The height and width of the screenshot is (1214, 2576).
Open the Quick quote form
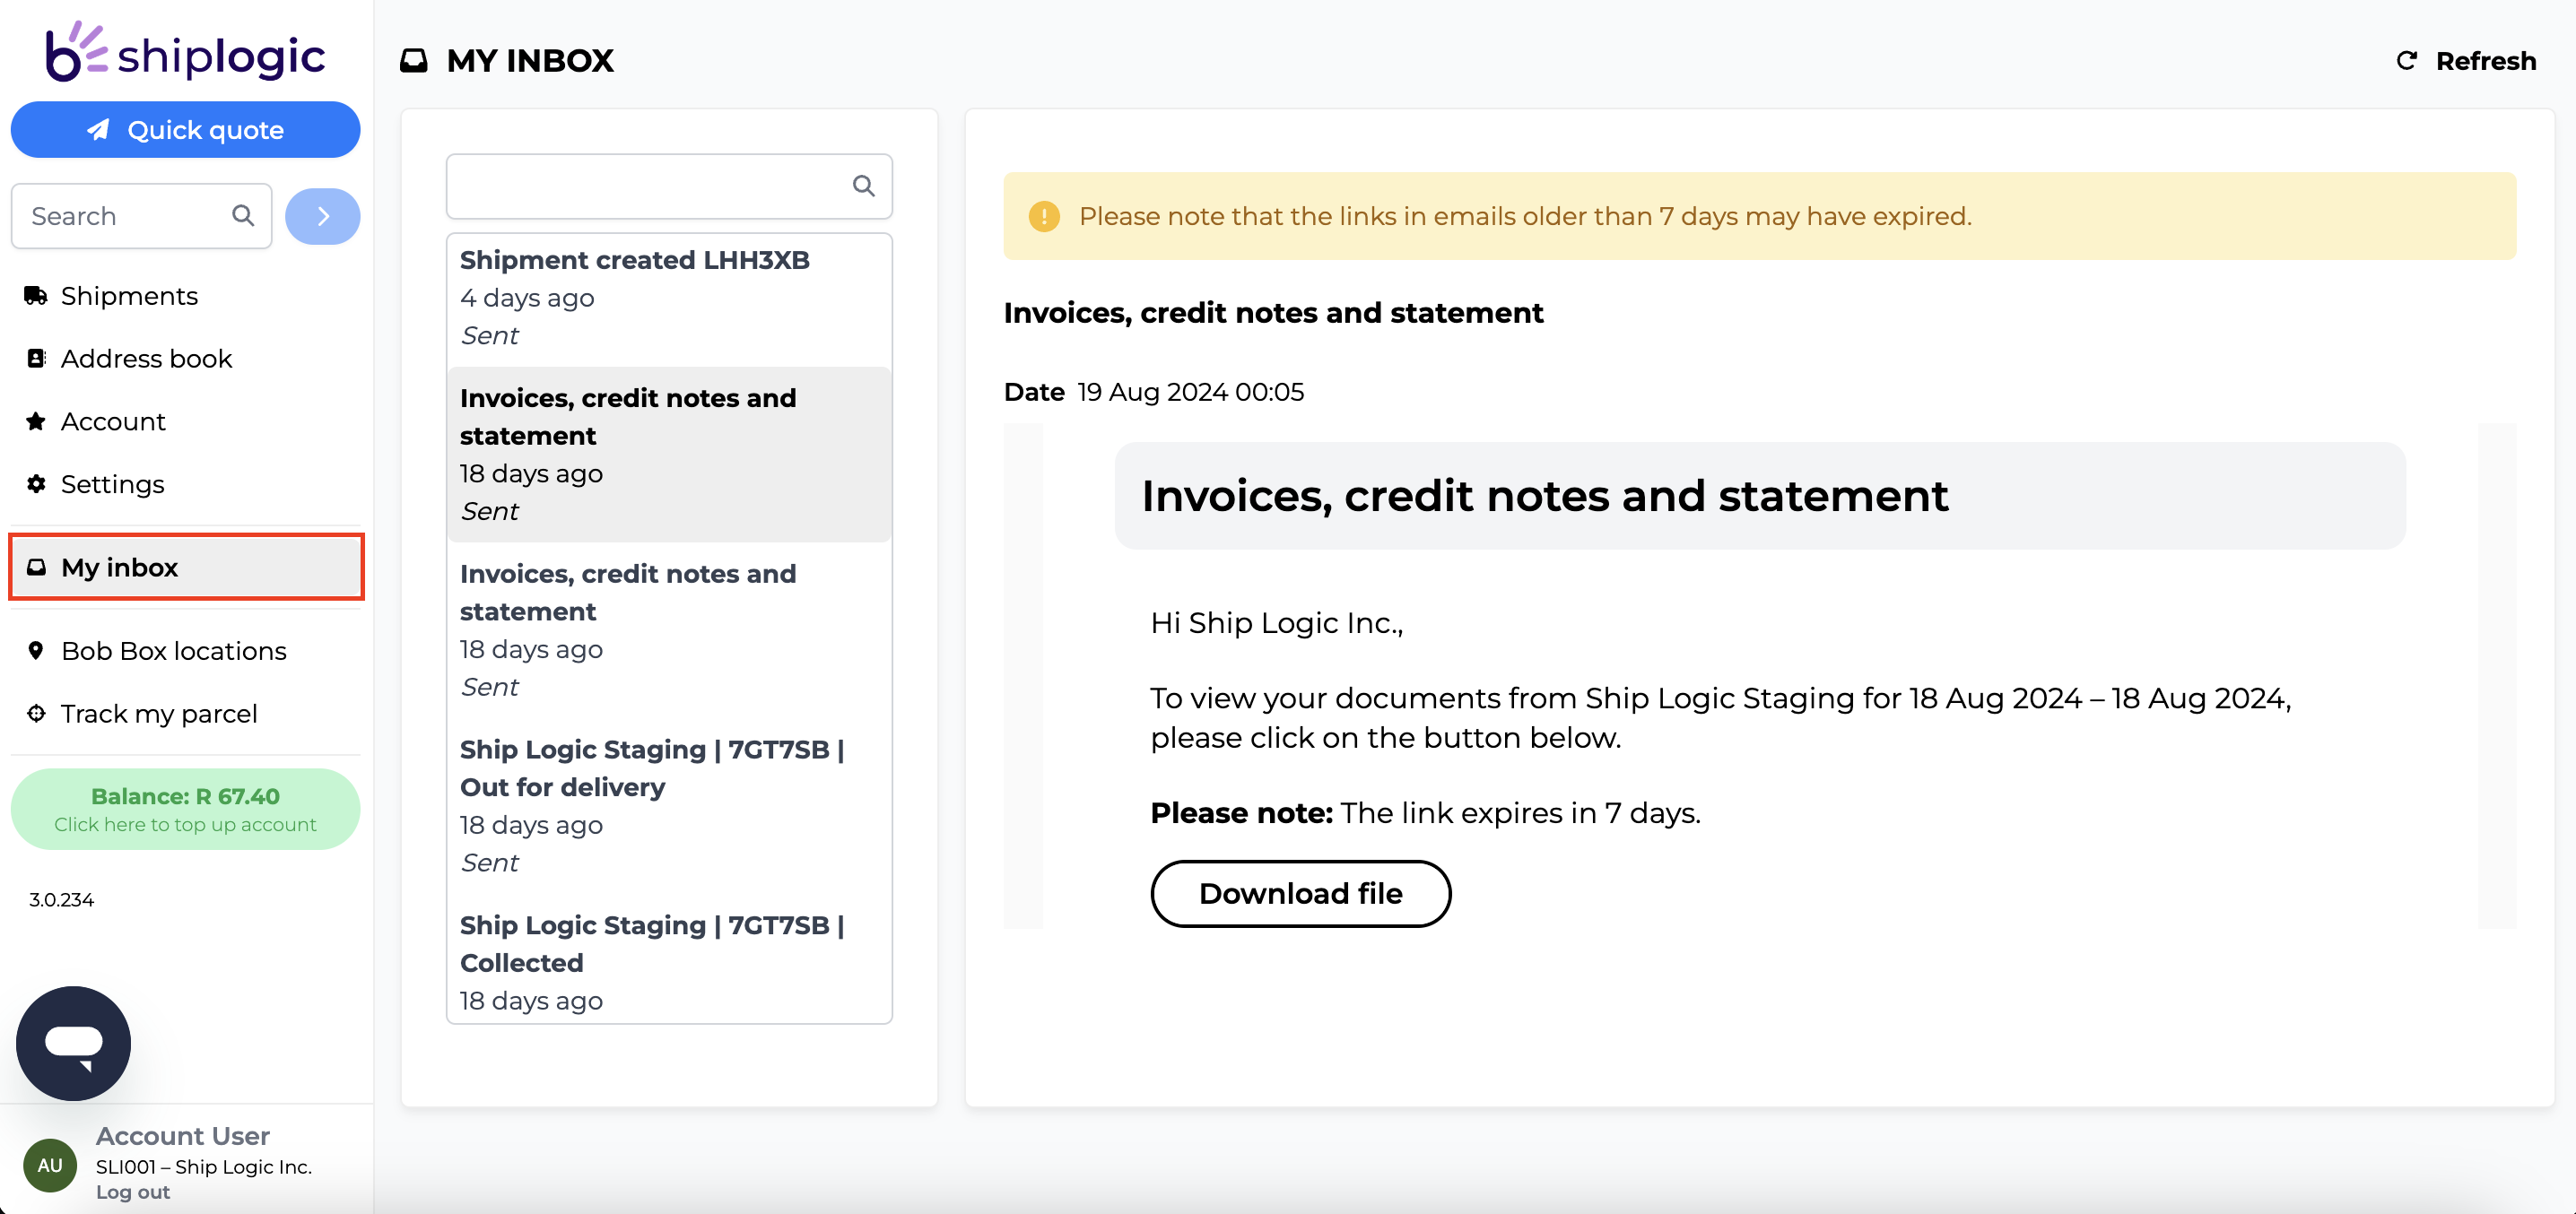[x=185, y=130]
